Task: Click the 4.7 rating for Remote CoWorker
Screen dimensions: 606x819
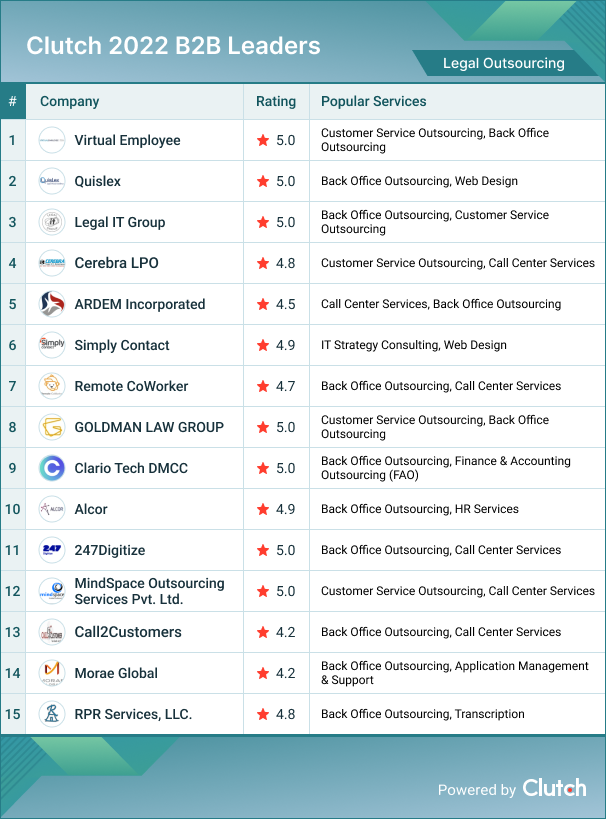Action: (x=286, y=386)
